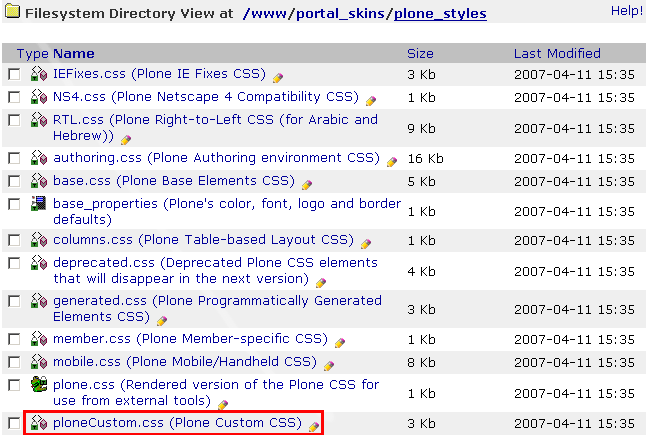Open generated.css Programmatically Generated link
The height and width of the screenshot is (435, 647).
[217, 309]
